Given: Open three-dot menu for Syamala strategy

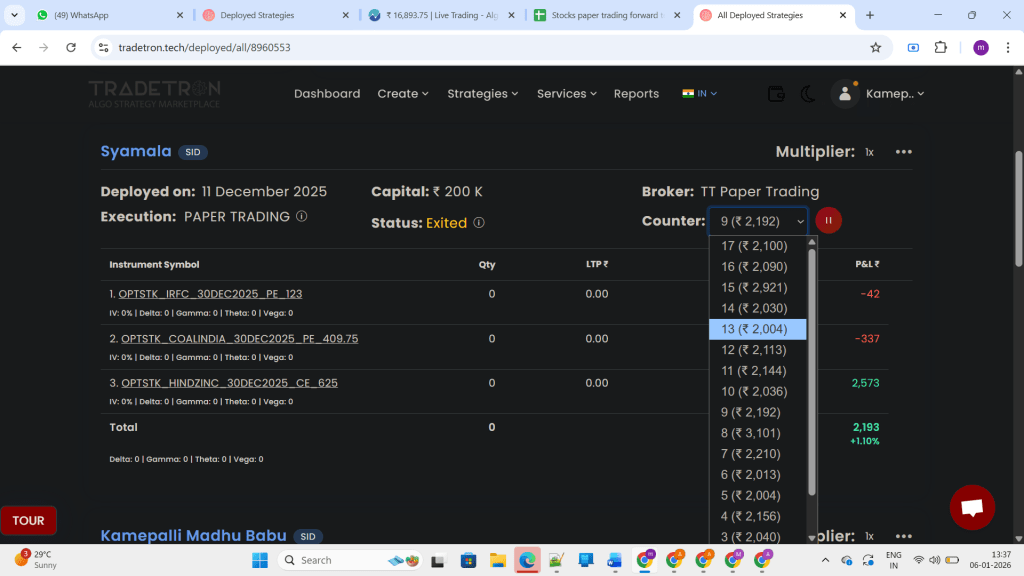Looking at the screenshot, I should click(x=904, y=152).
